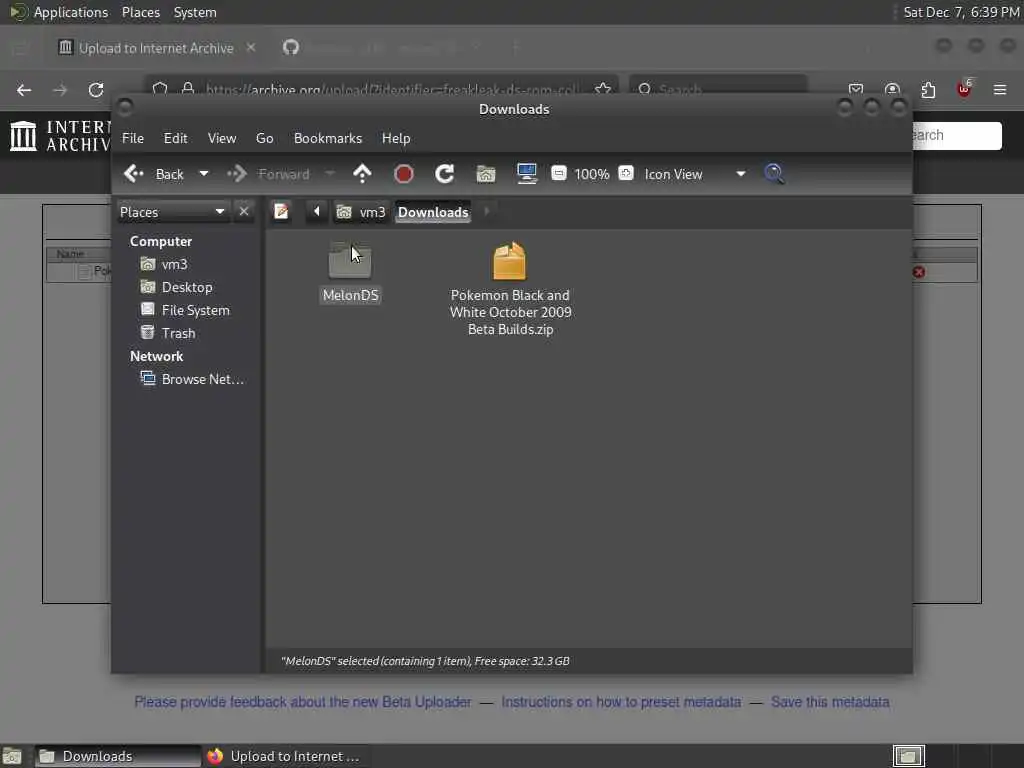This screenshot has height=768, width=1024.
Task: Zoom in with the plus icon
Action: [x=626, y=173]
